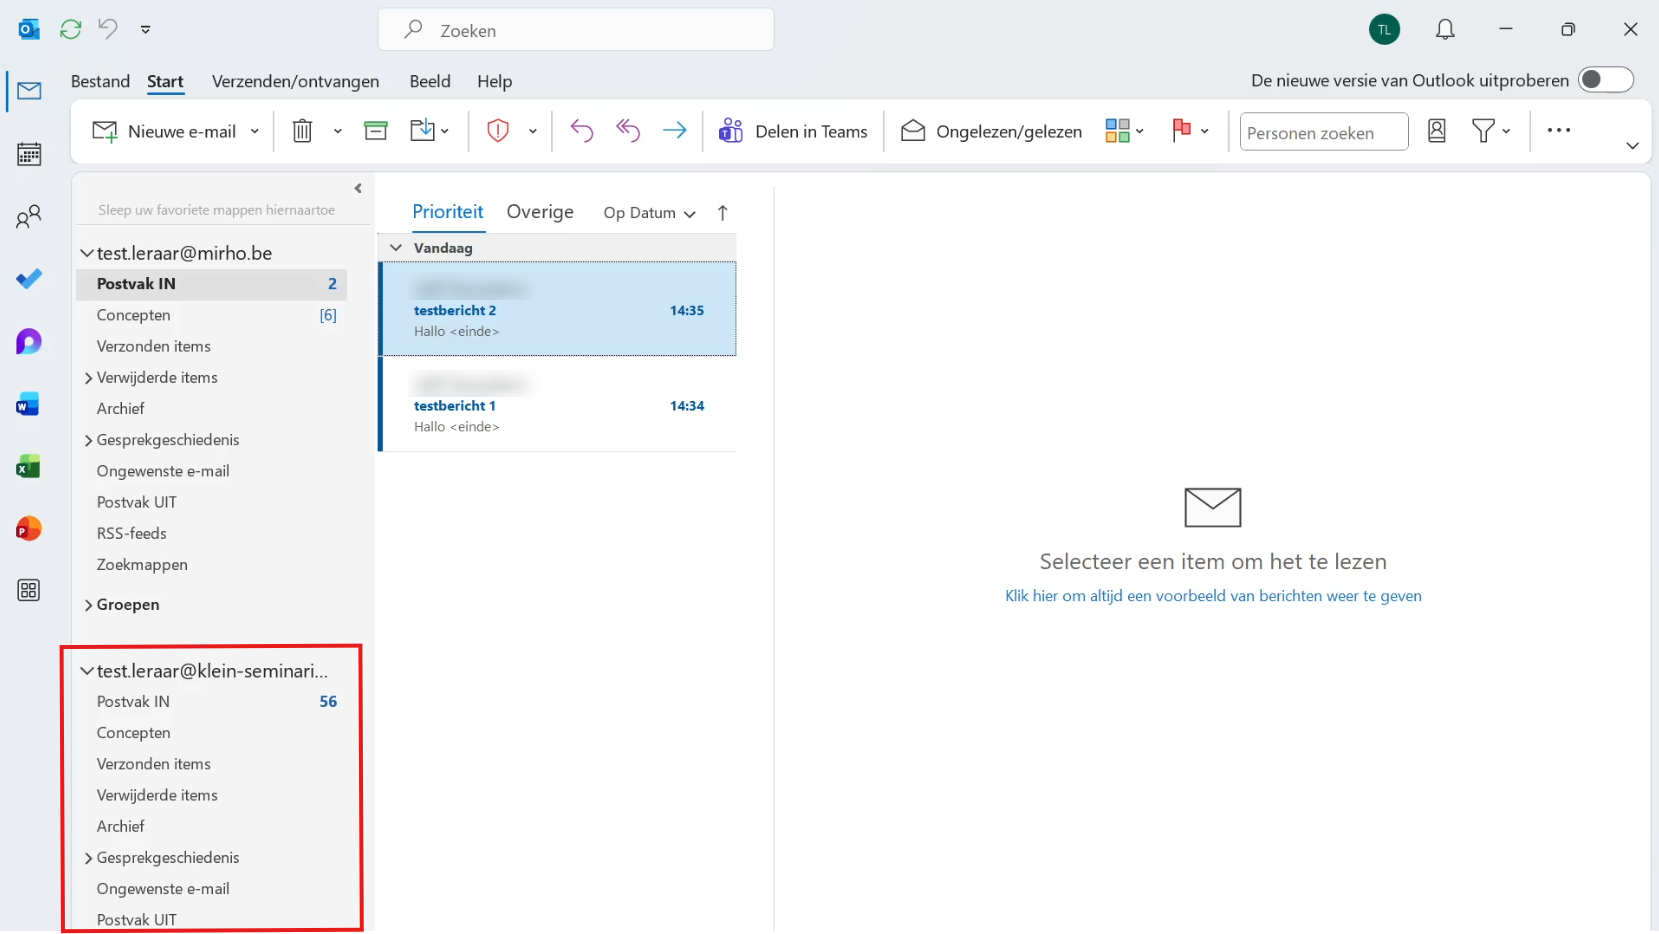Open the Op Datum sort dropdown

[649, 213]
